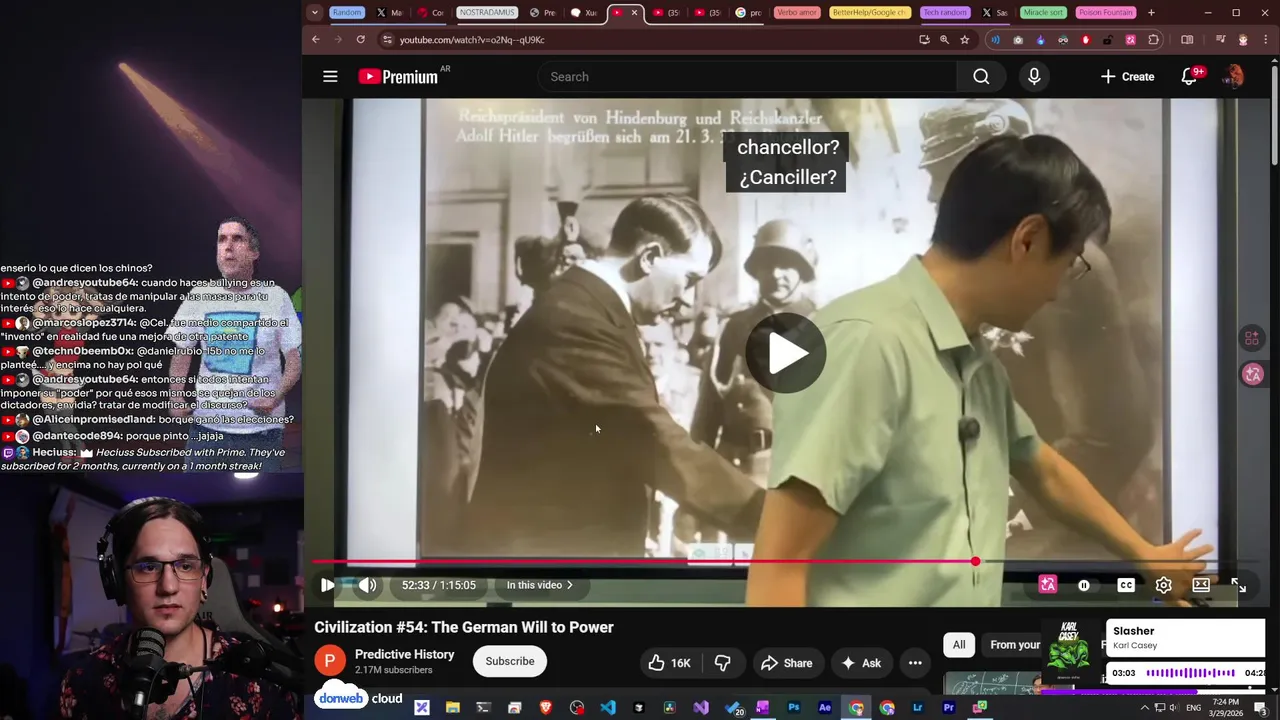Open the browser zoom magnifier icon

click(944, 40)
